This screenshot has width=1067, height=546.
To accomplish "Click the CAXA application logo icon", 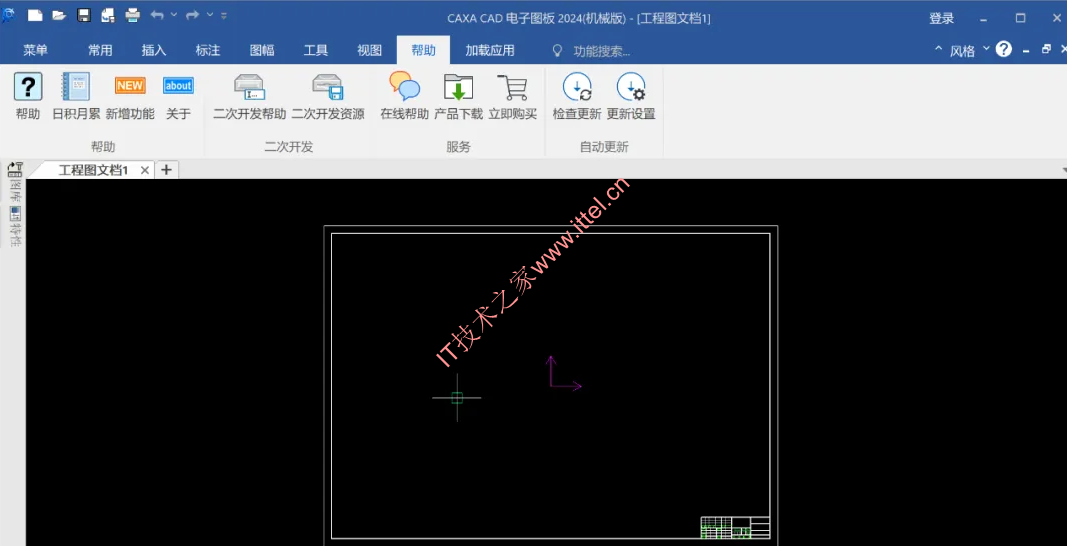I will (7, 15).
